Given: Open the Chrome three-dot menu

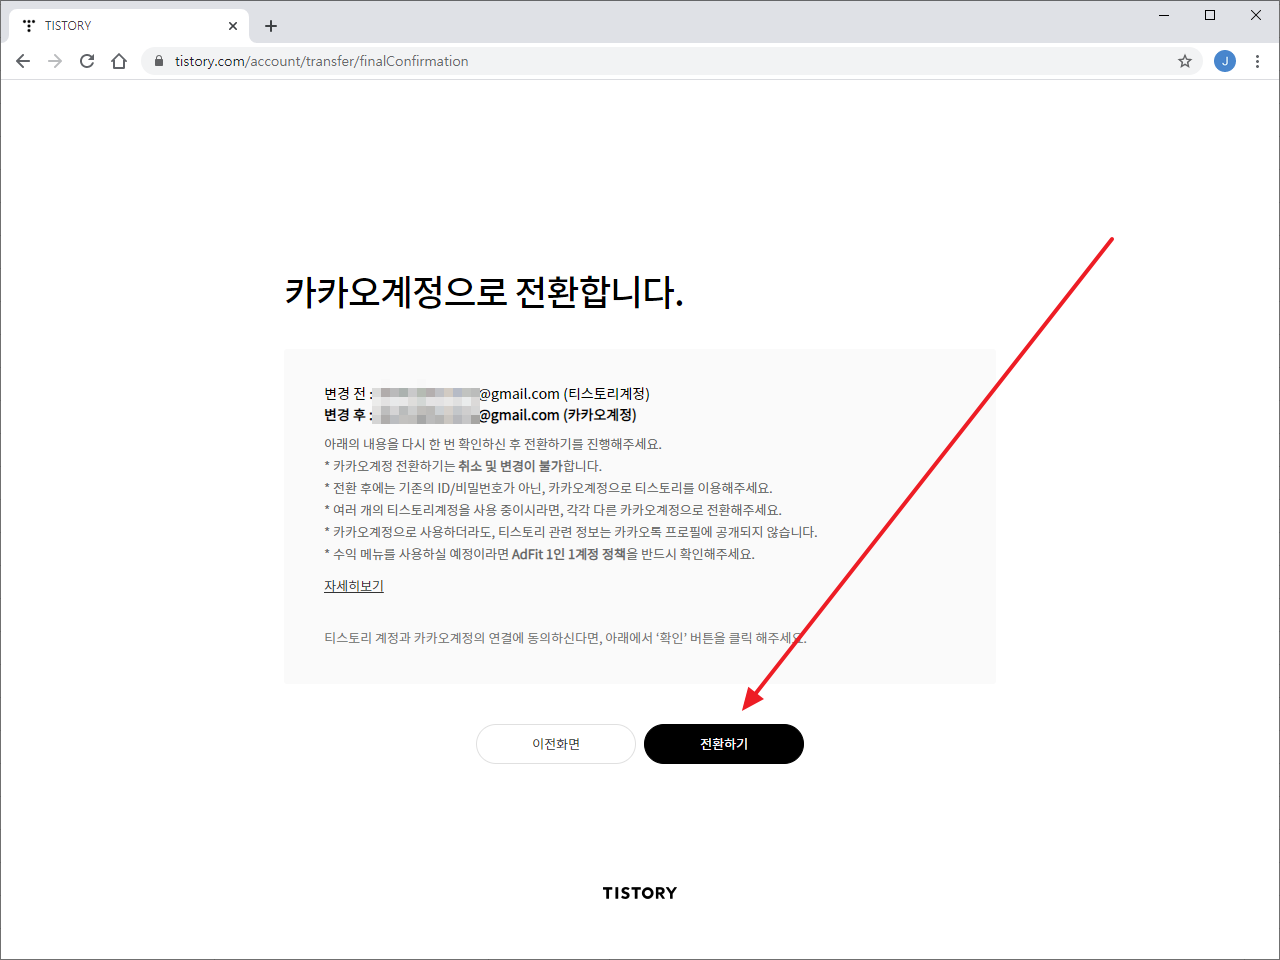Looking at the screenshot, I should (1257, 61).
